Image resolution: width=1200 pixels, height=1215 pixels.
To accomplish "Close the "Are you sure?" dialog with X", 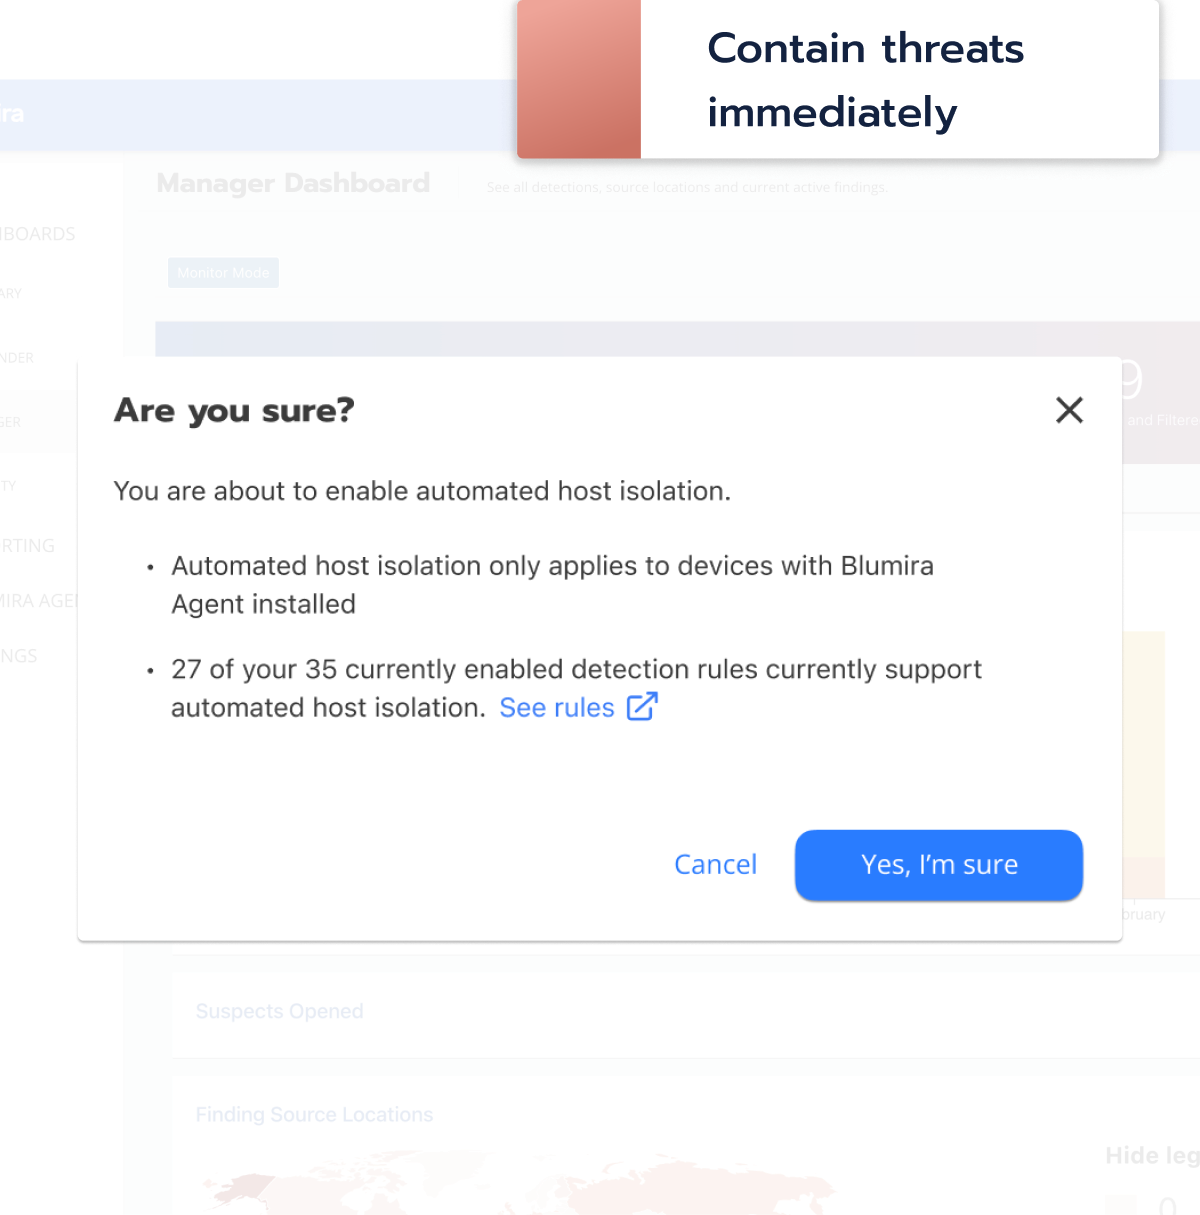I will pyautogui.click(x=1069, y=410).
